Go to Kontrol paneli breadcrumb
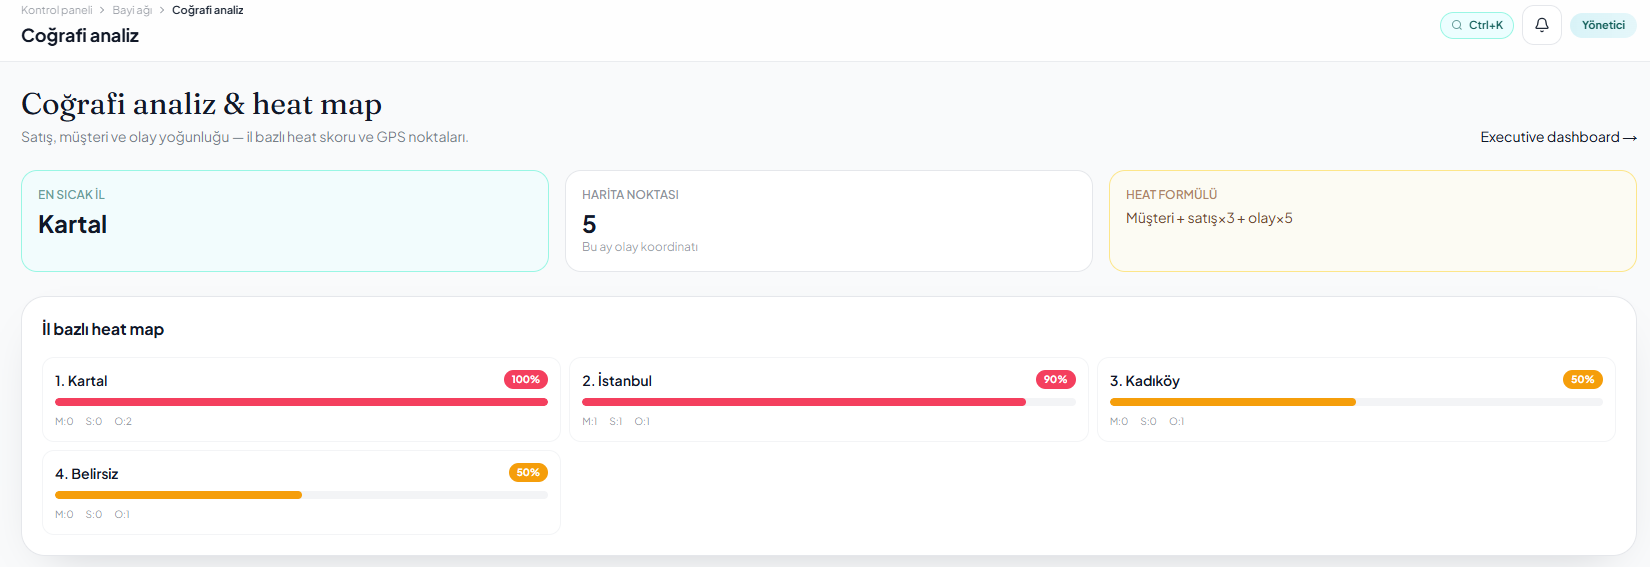This screenshot has height=567, width=1650. (56, 10)
